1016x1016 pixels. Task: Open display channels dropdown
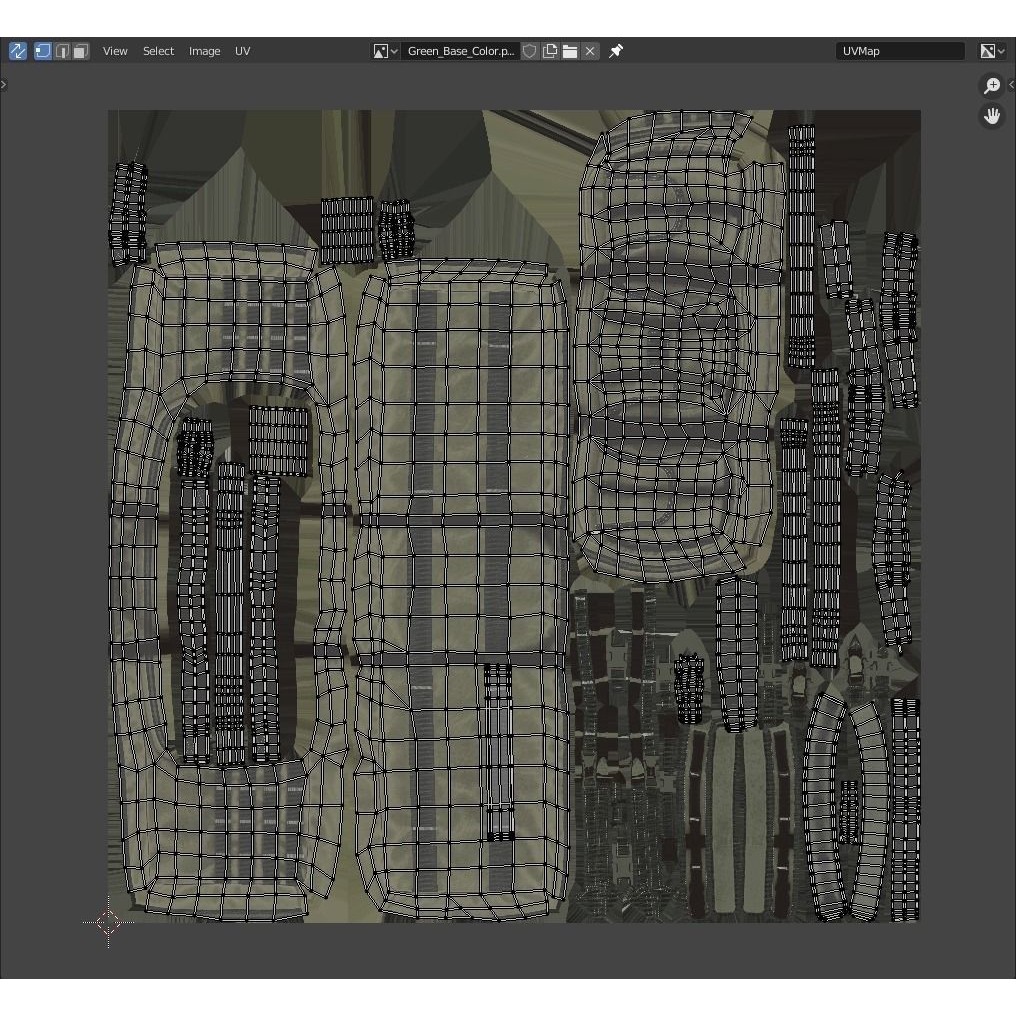point(992,51)
